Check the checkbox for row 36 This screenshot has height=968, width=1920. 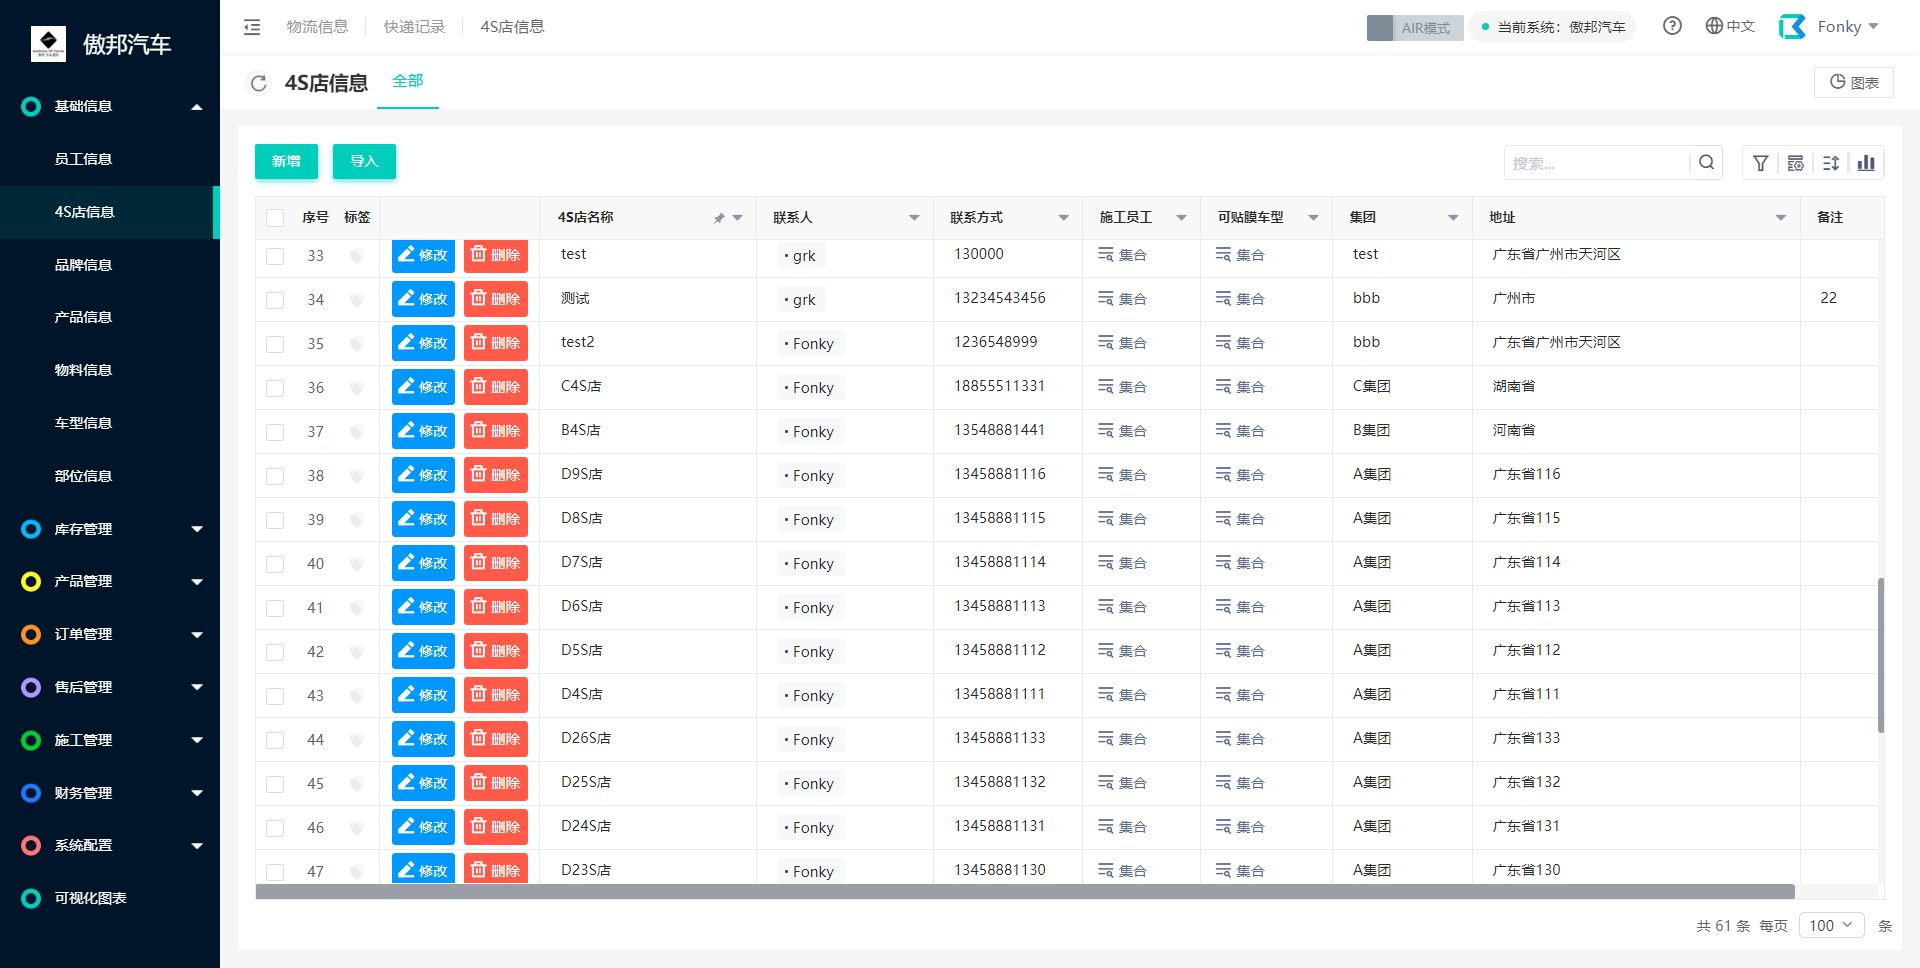pos(275,388)
